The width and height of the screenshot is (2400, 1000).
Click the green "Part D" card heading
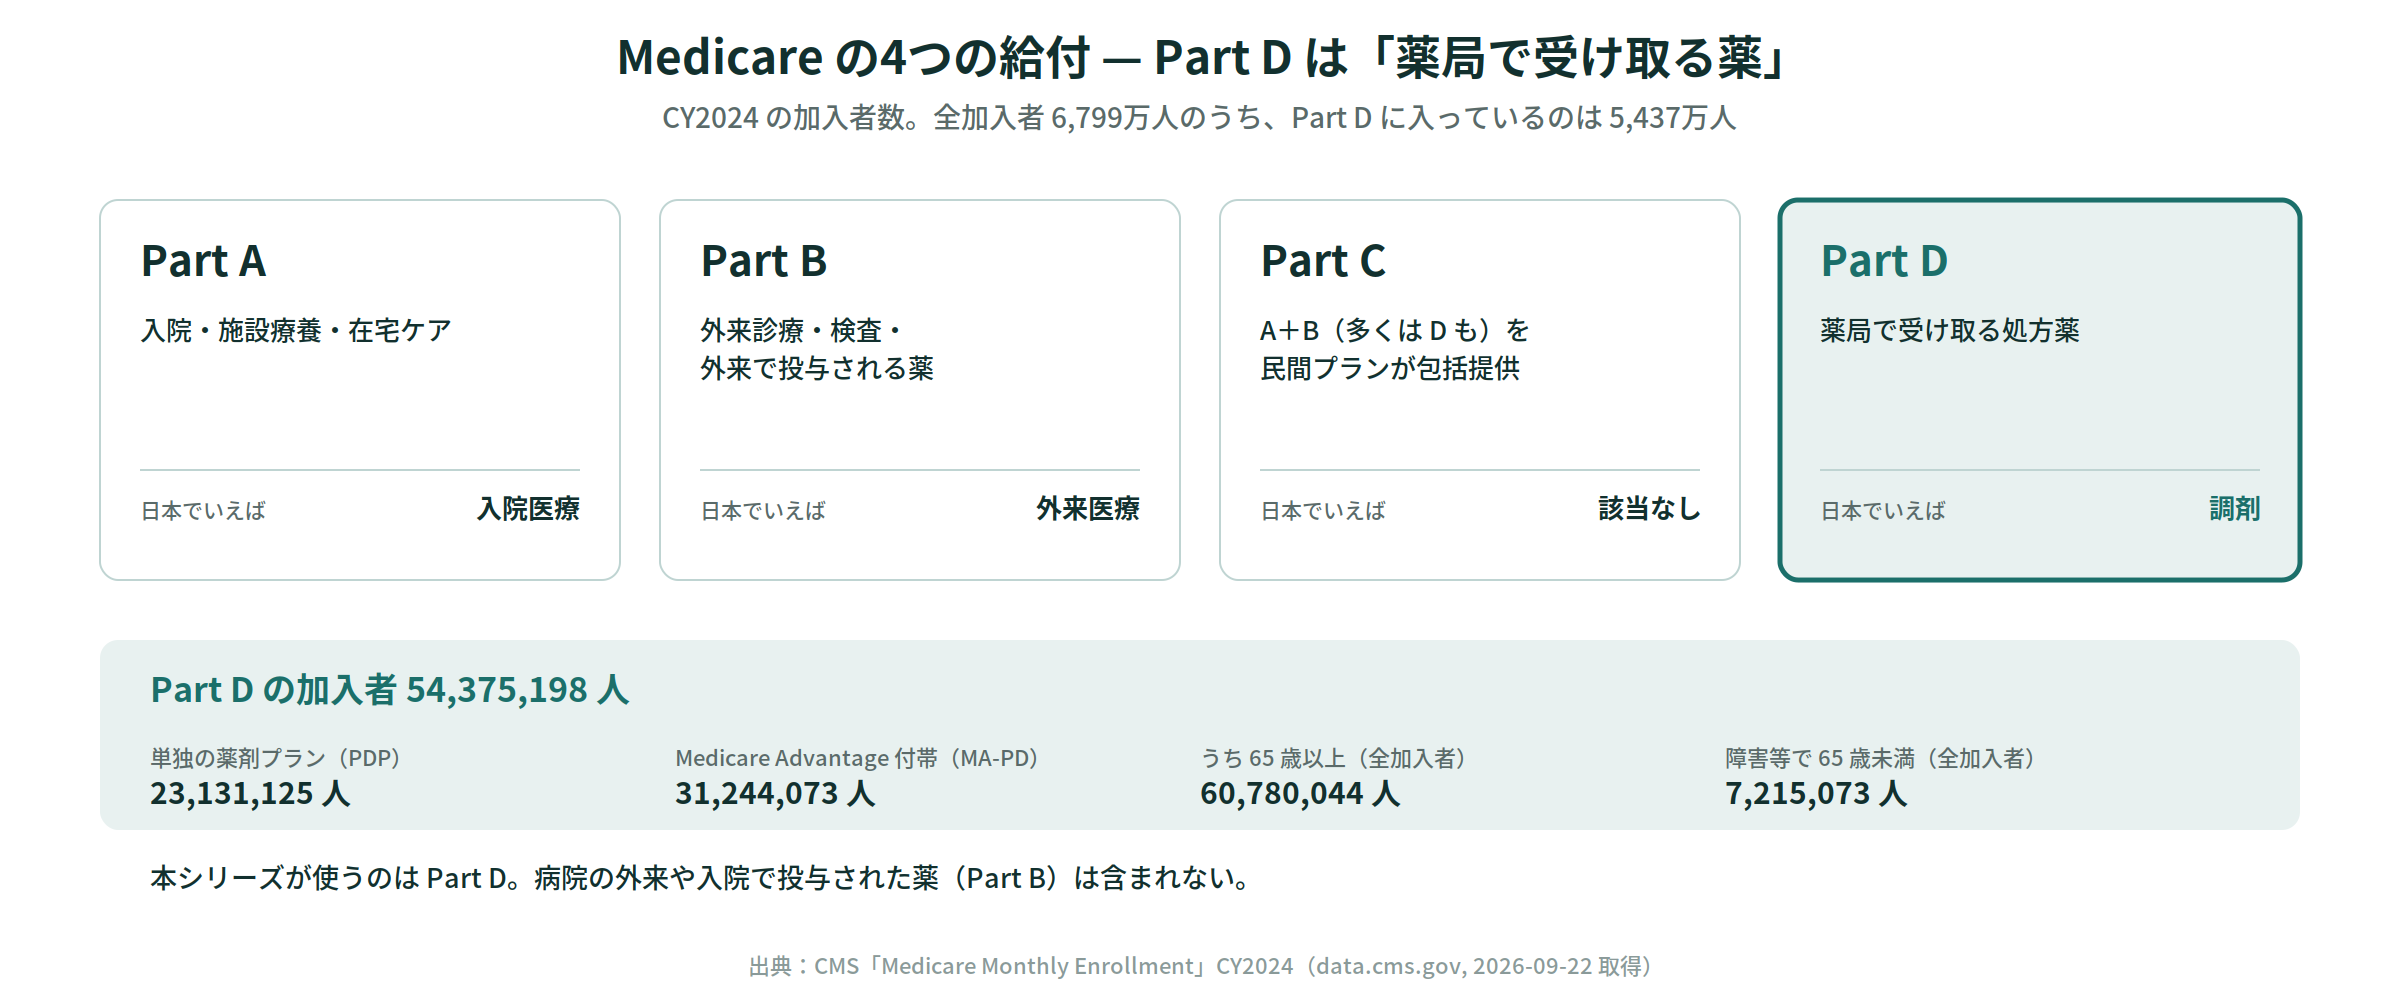coord(1885,261)
